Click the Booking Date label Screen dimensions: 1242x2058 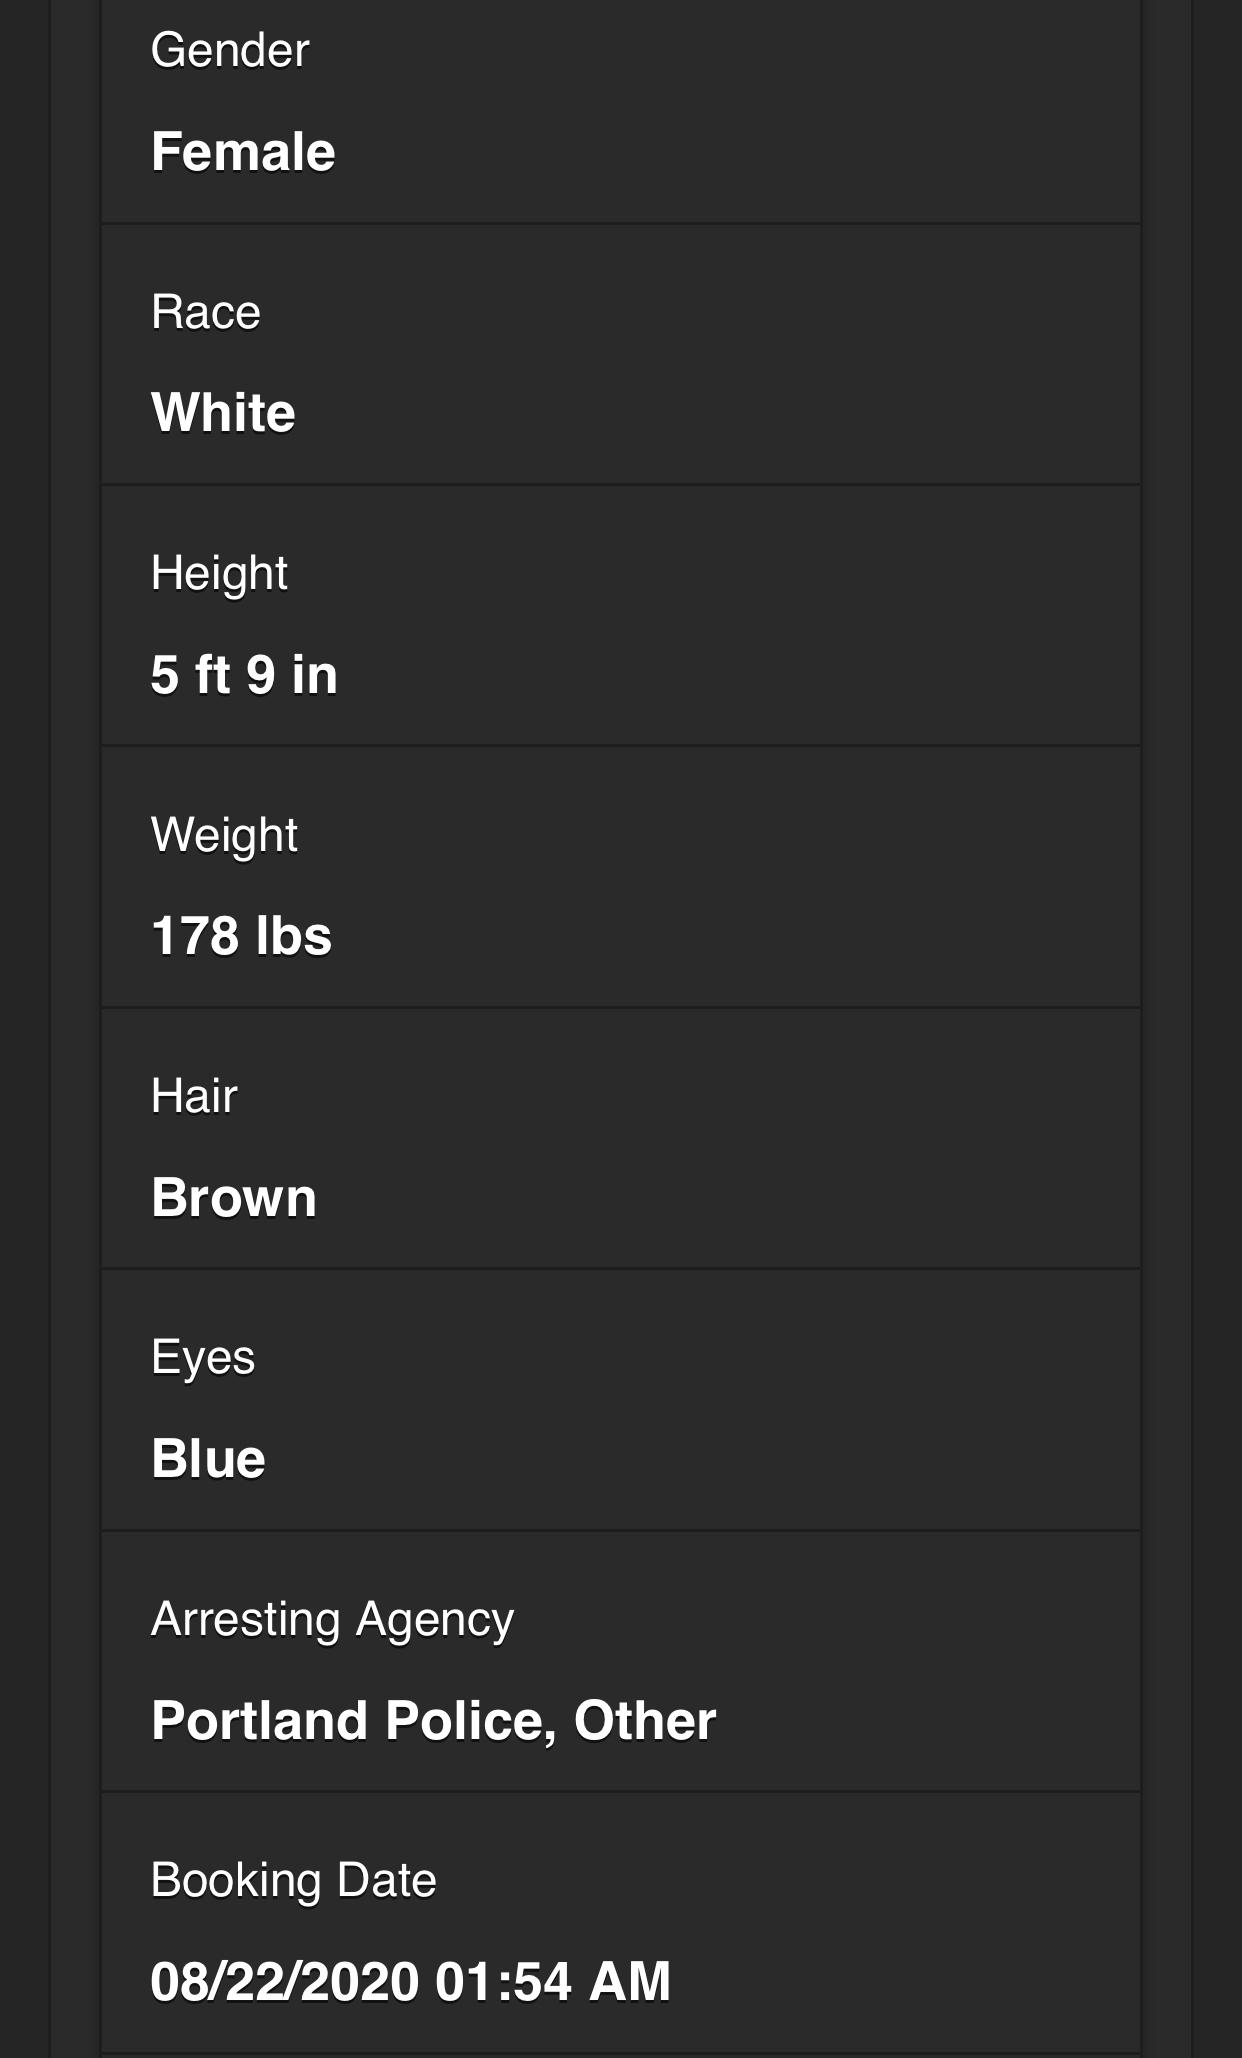click(x=293, y=1881)
